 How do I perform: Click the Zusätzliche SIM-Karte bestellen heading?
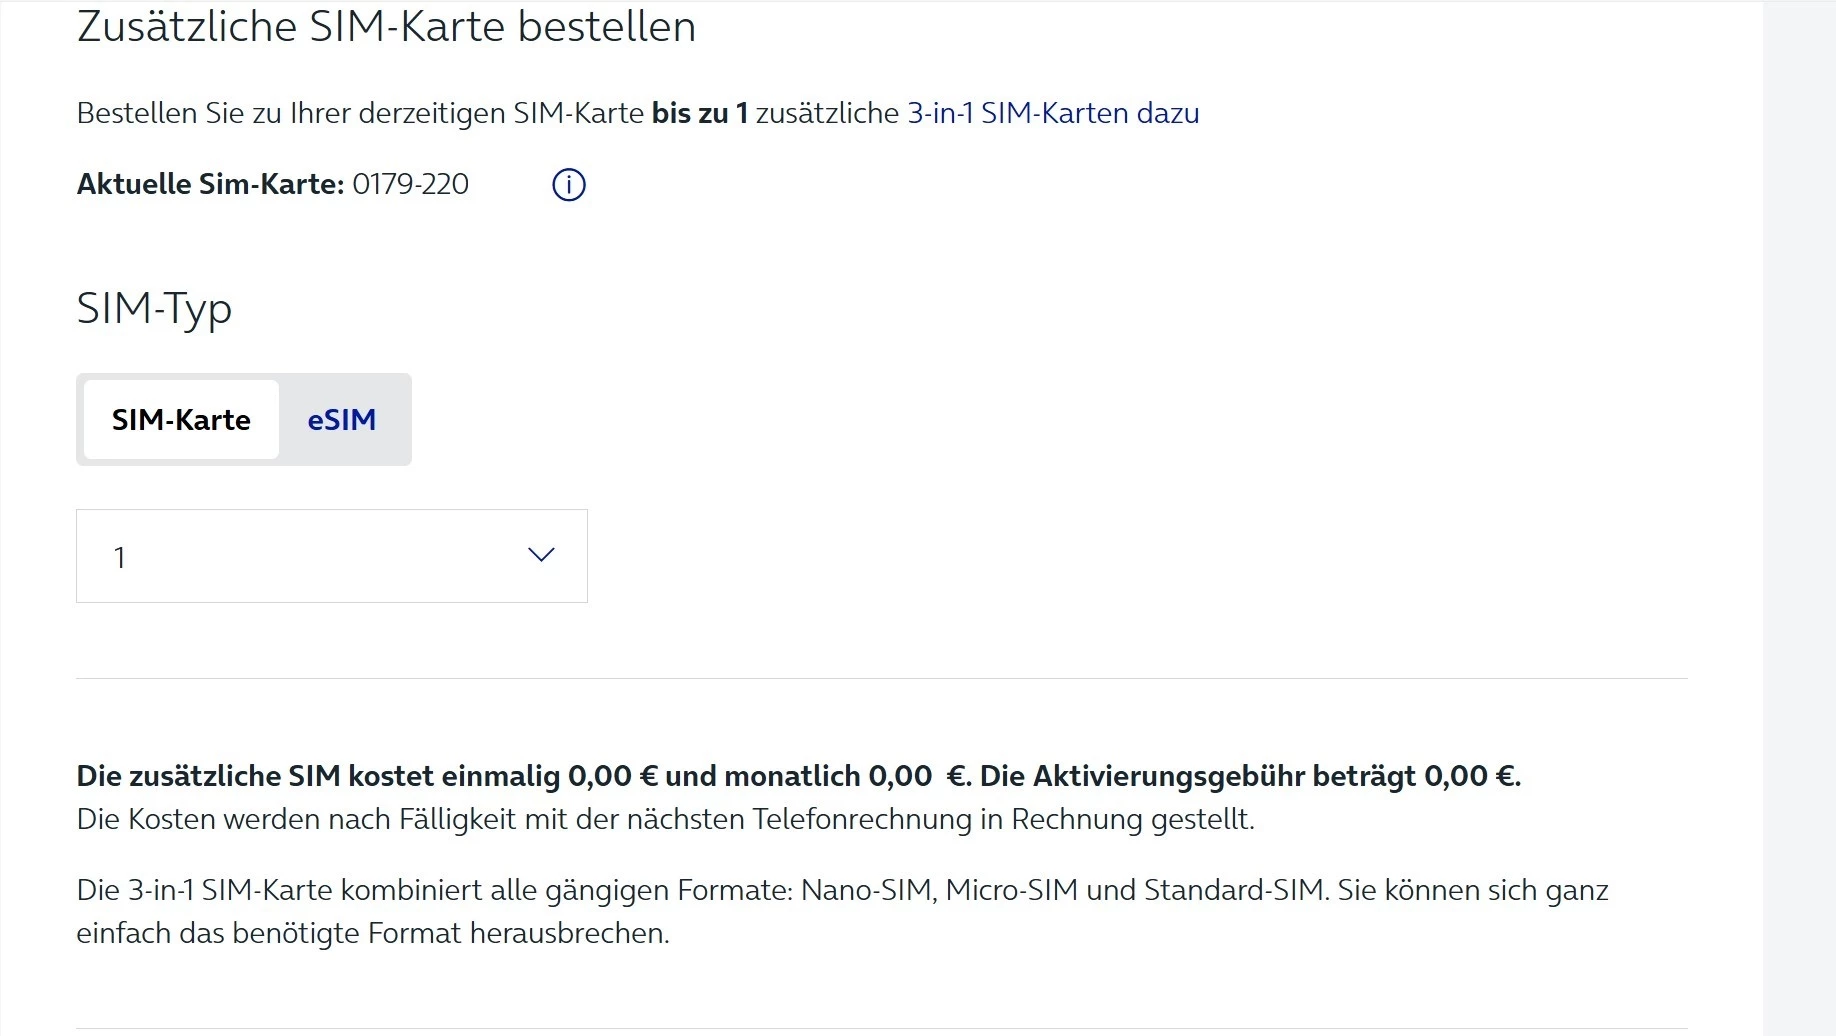[x=386, y=27]
